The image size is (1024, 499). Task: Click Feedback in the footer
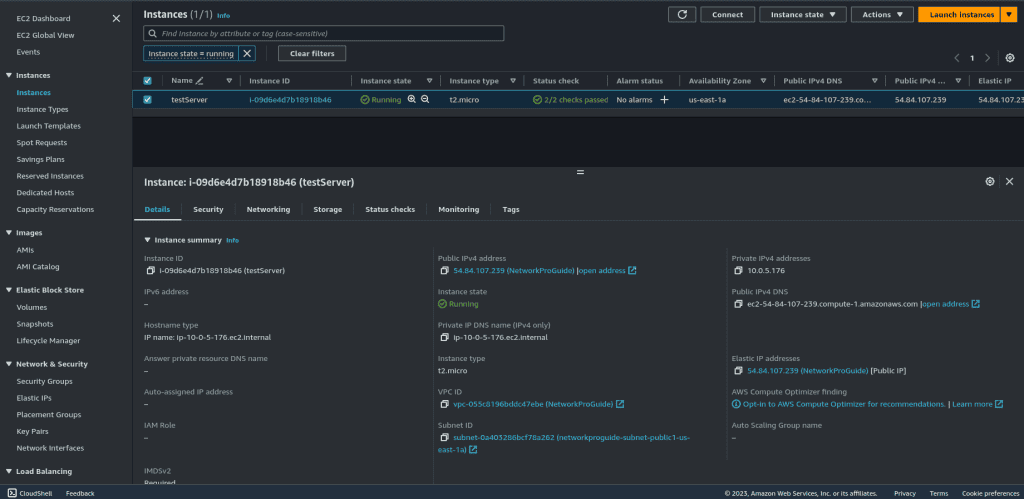(x=80, y=494)
